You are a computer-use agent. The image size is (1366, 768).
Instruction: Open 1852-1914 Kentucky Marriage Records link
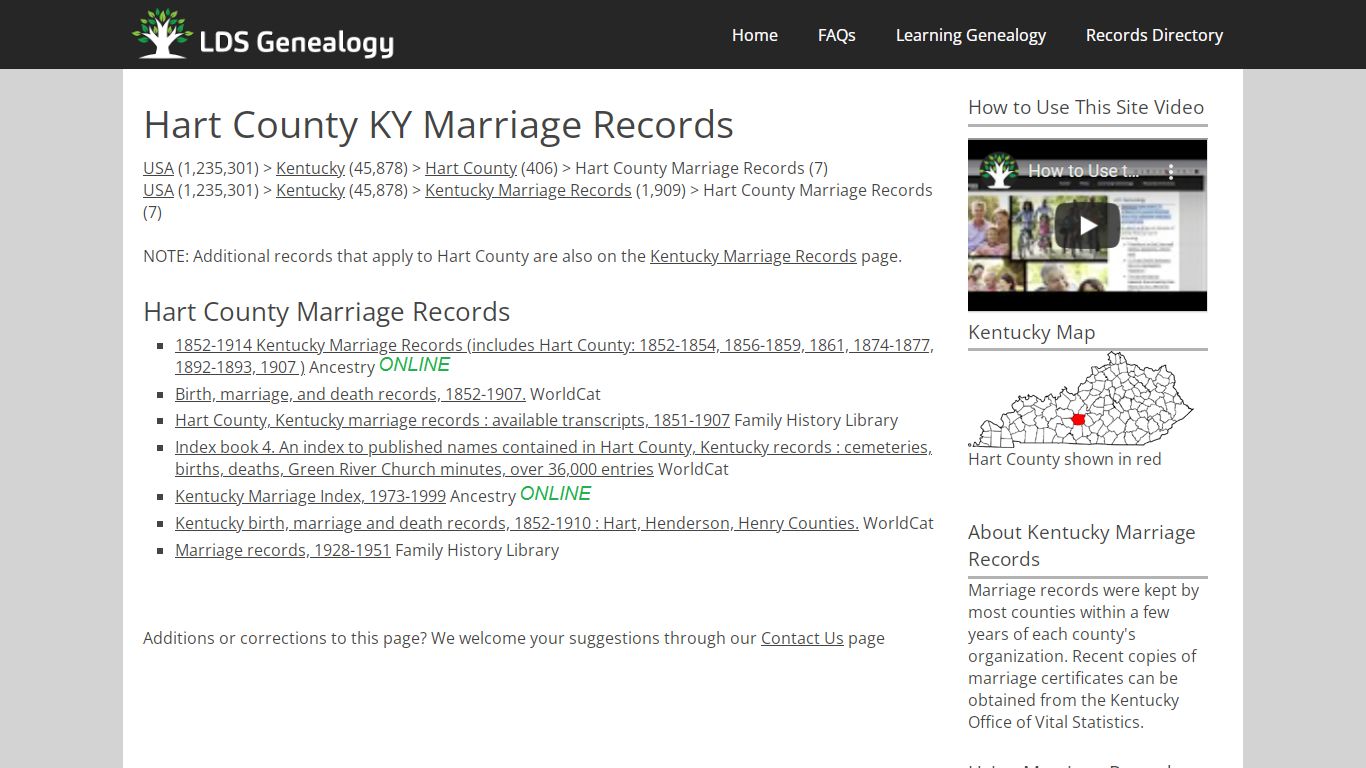pos(554,356)
